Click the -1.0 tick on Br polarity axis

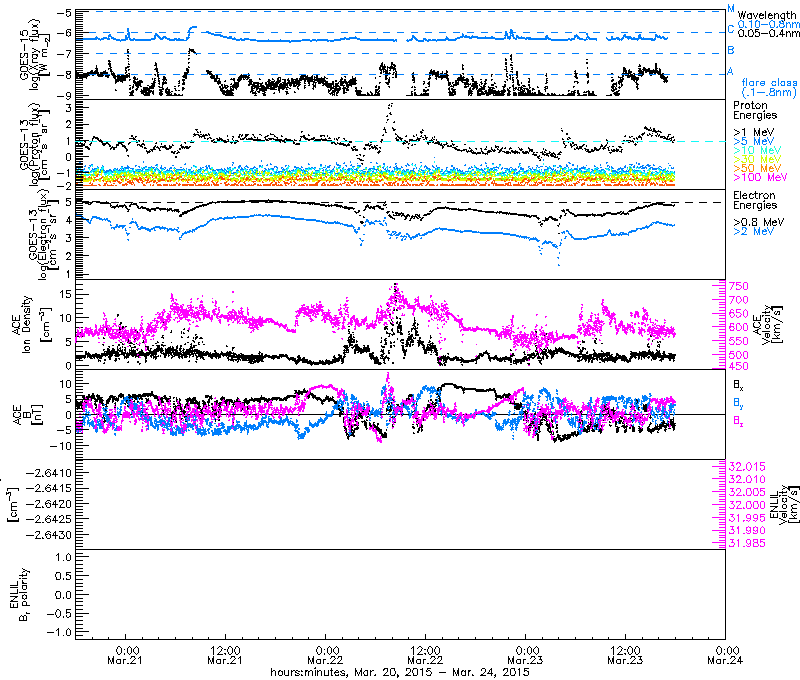pyautogui.click(x=59, y=632)
